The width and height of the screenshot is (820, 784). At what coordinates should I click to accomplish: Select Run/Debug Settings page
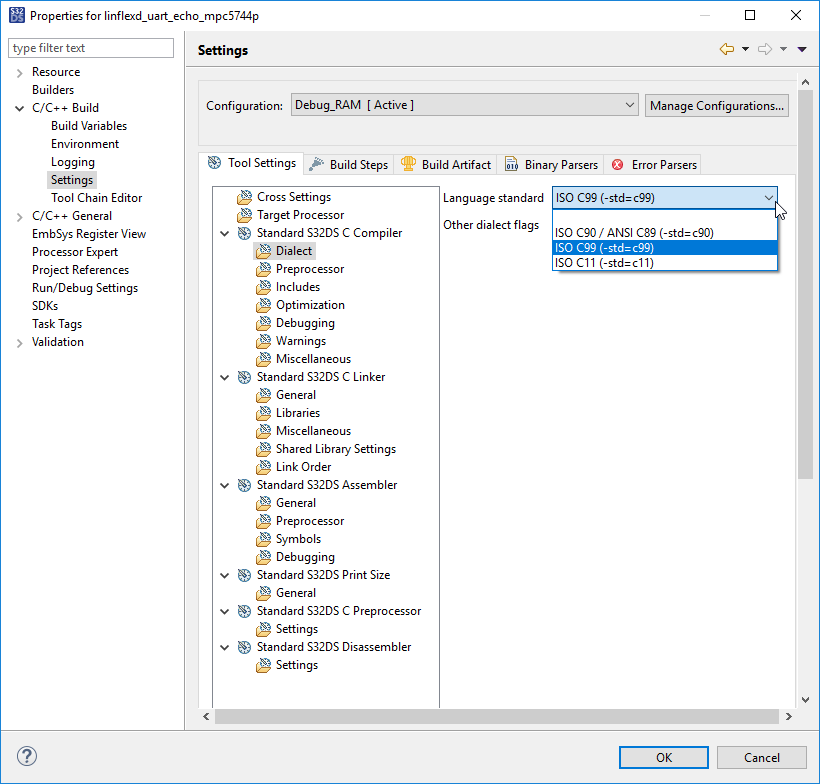(x=85, y=288)
